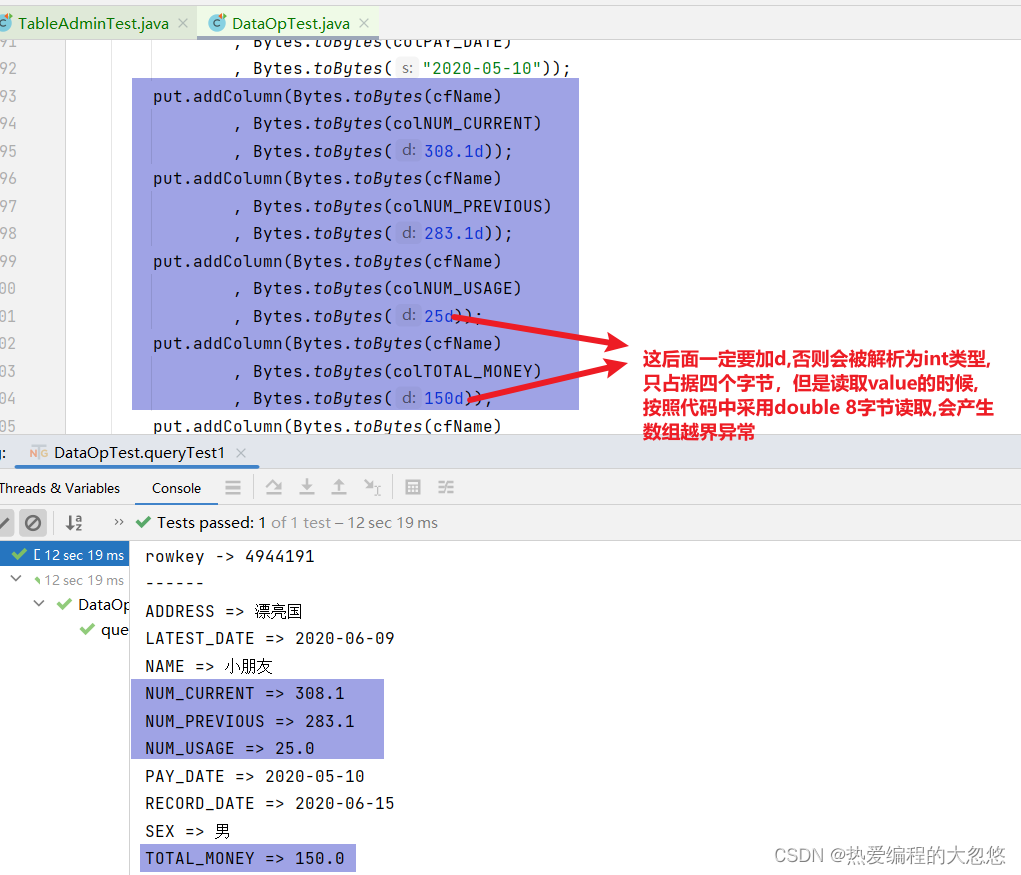Viewport: 1021px width, 875px height.
Task: Click the TestNG icon on the run tab
Action: [x=40, y=452]
